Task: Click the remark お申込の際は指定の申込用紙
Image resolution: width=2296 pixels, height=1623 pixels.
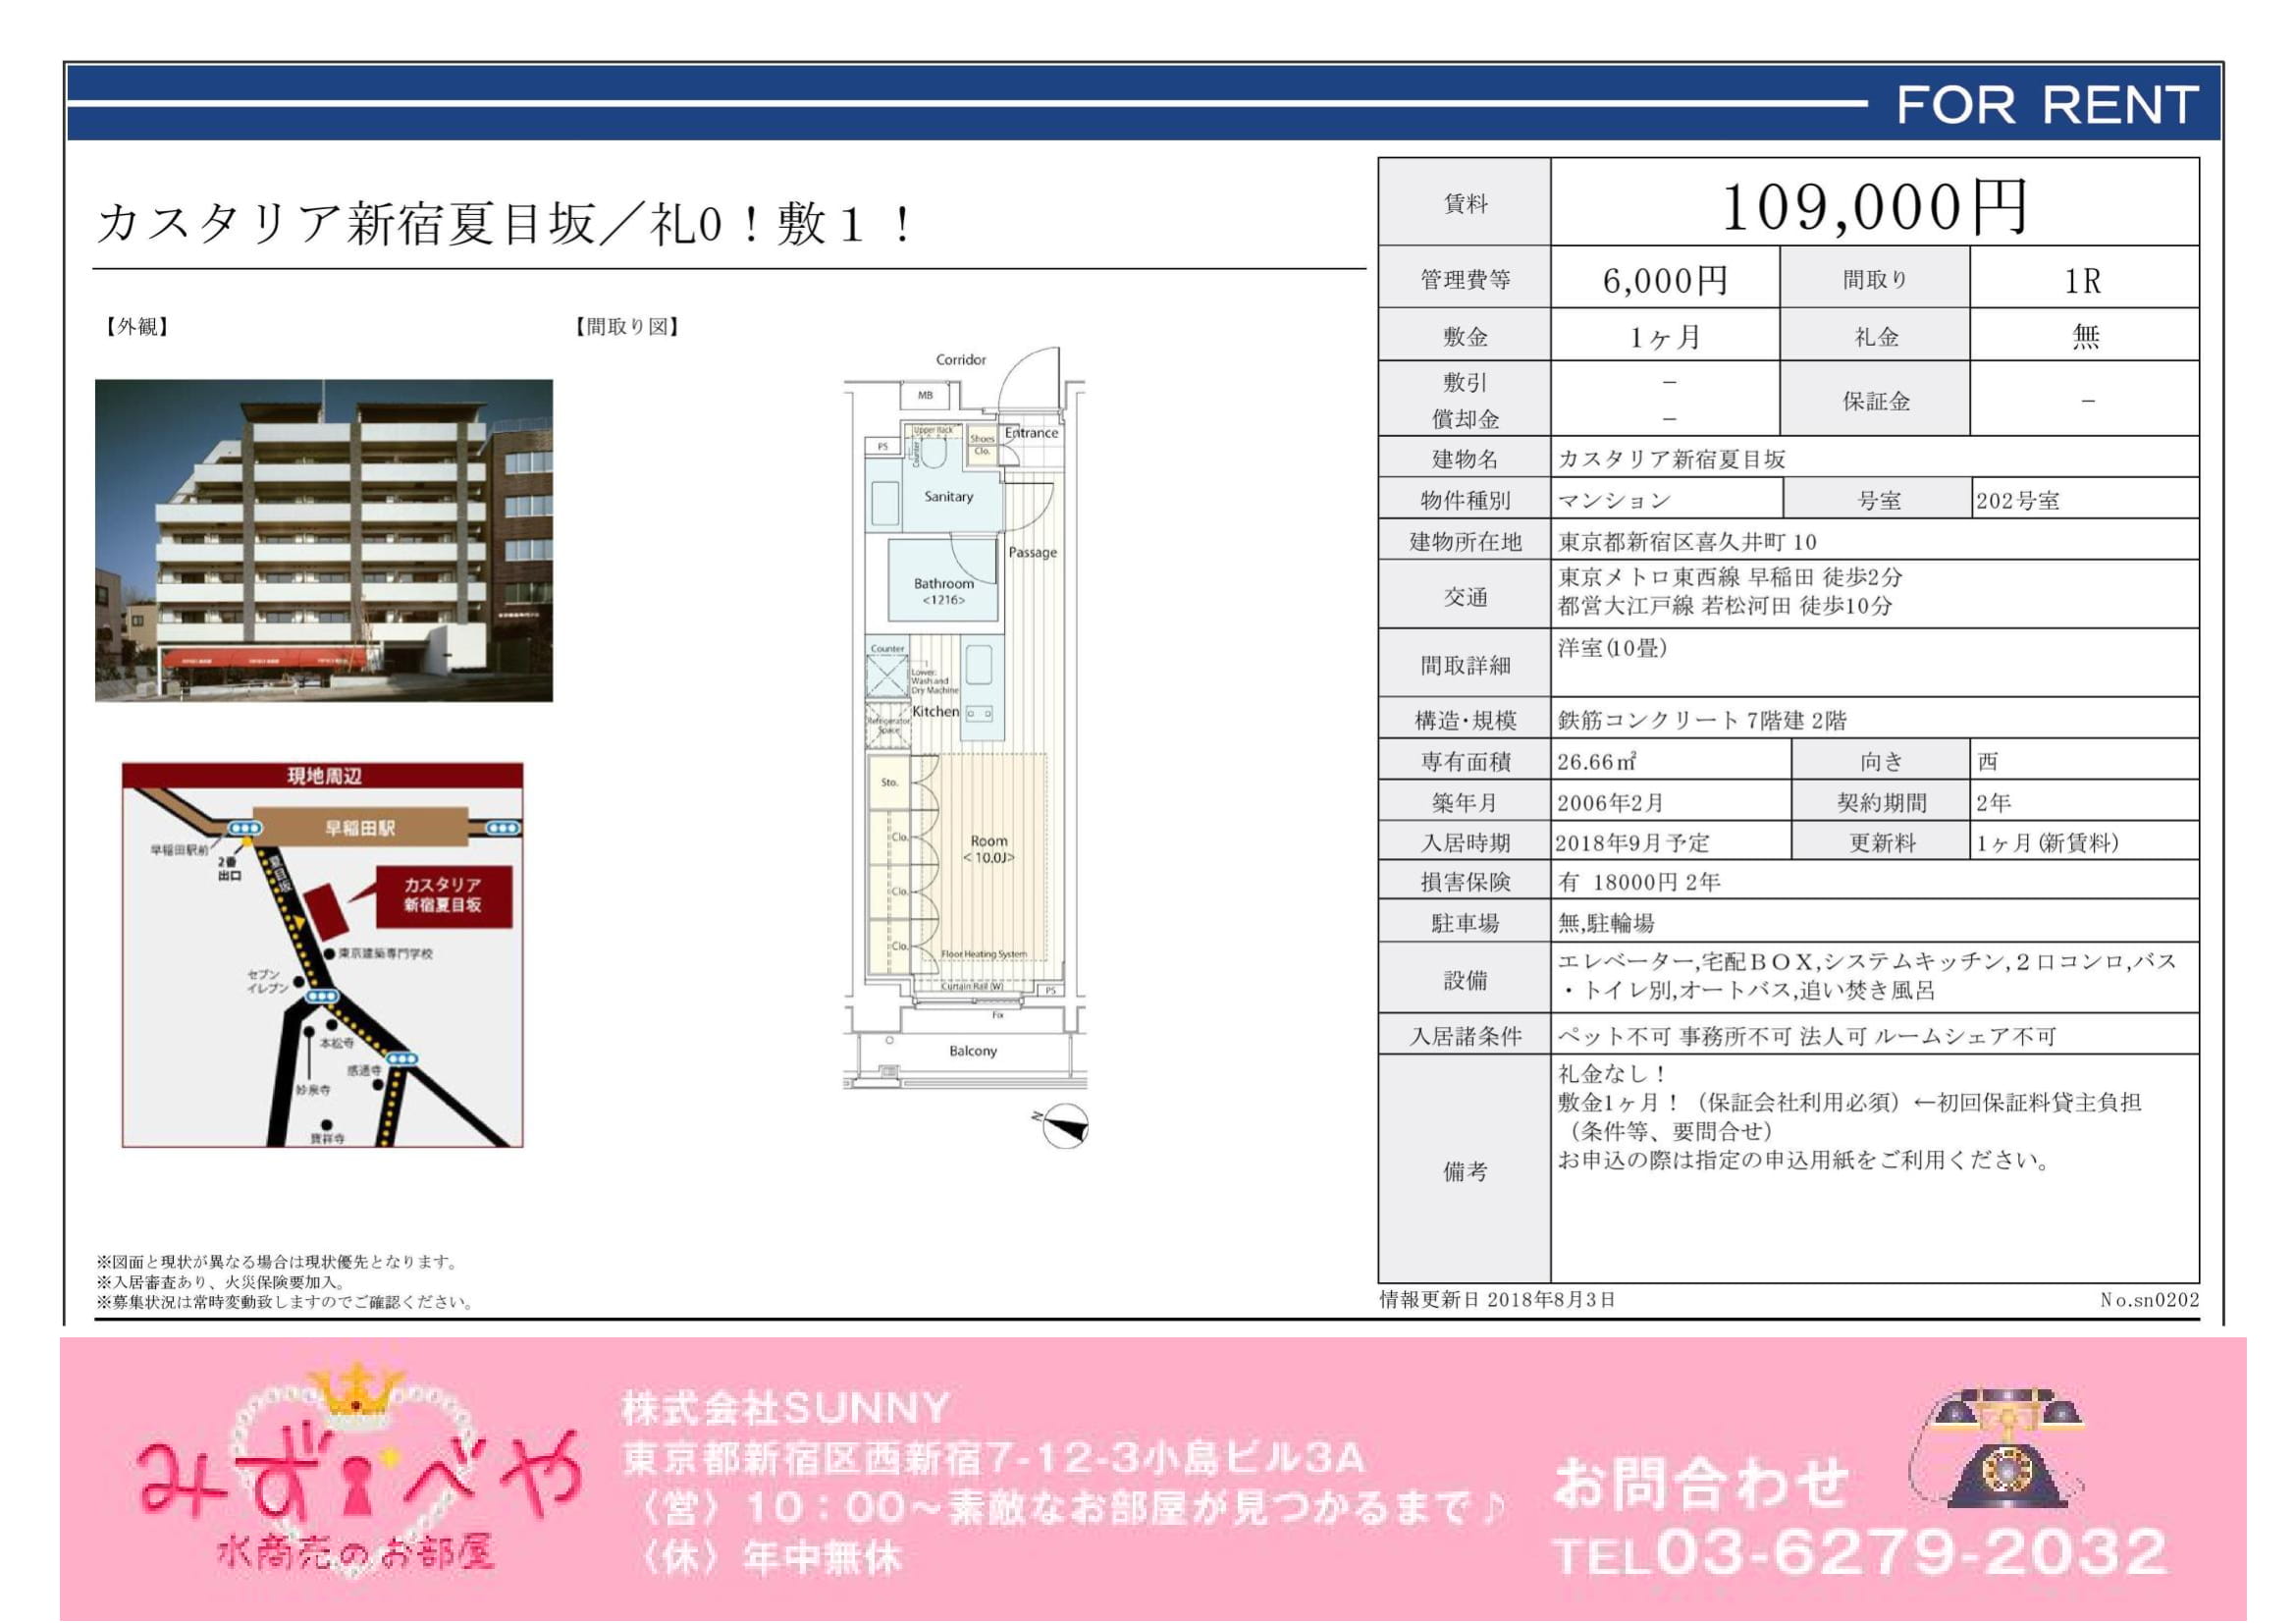Action: click(1805, 1161)
